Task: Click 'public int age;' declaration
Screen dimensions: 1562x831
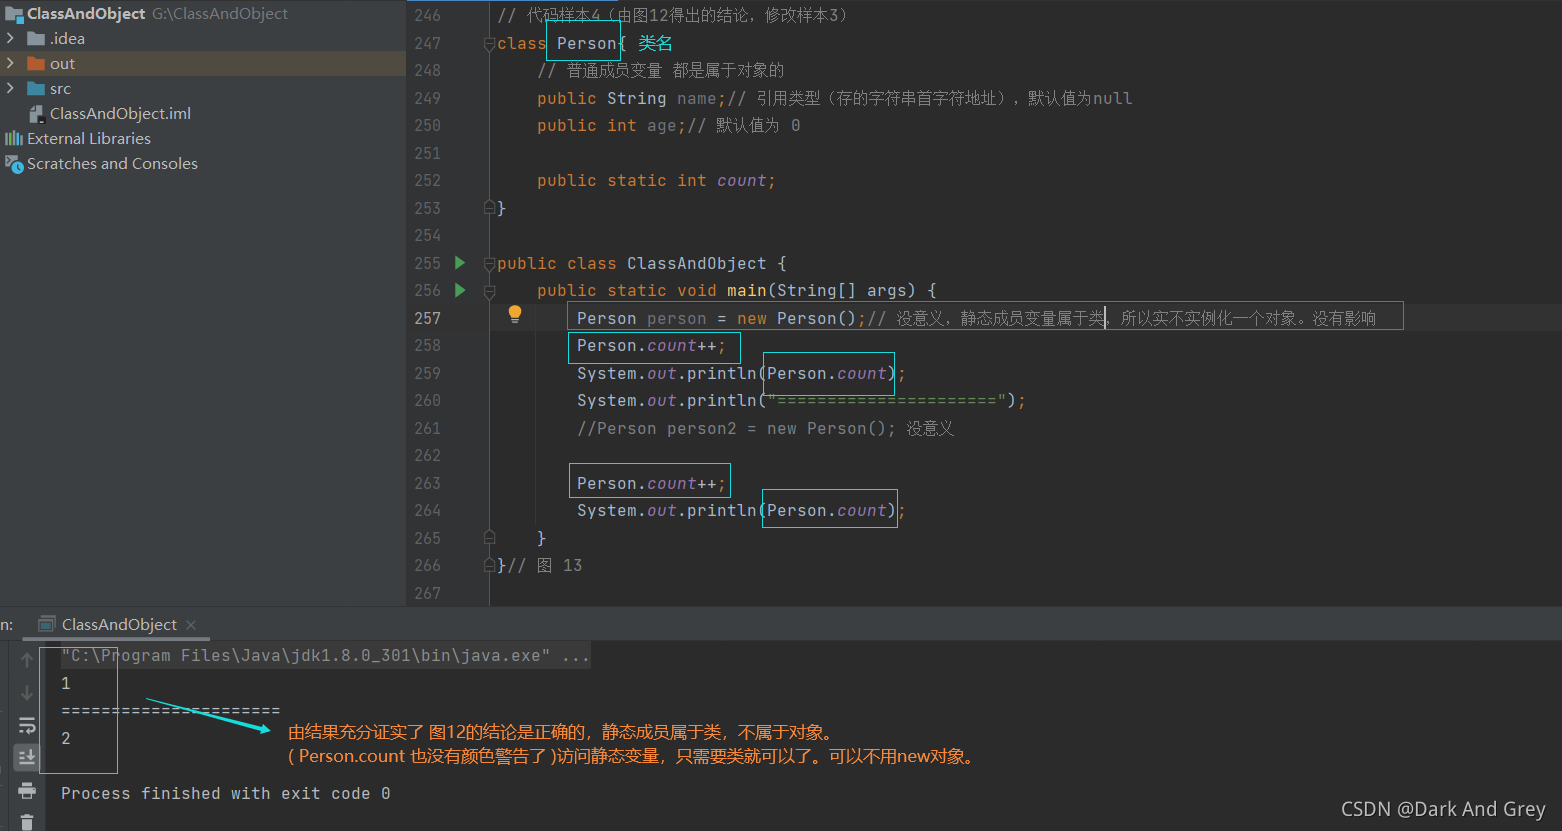Action: coord(612,125)
